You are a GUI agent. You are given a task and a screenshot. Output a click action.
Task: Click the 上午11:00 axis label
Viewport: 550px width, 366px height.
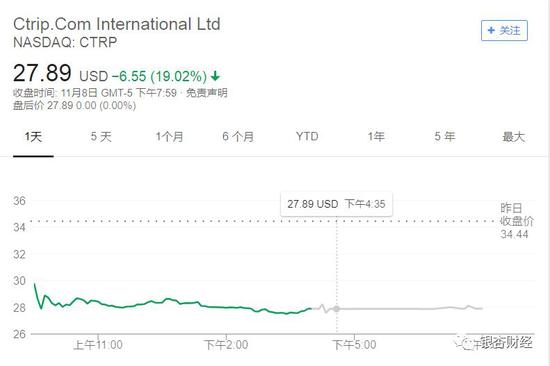point(98,345)
